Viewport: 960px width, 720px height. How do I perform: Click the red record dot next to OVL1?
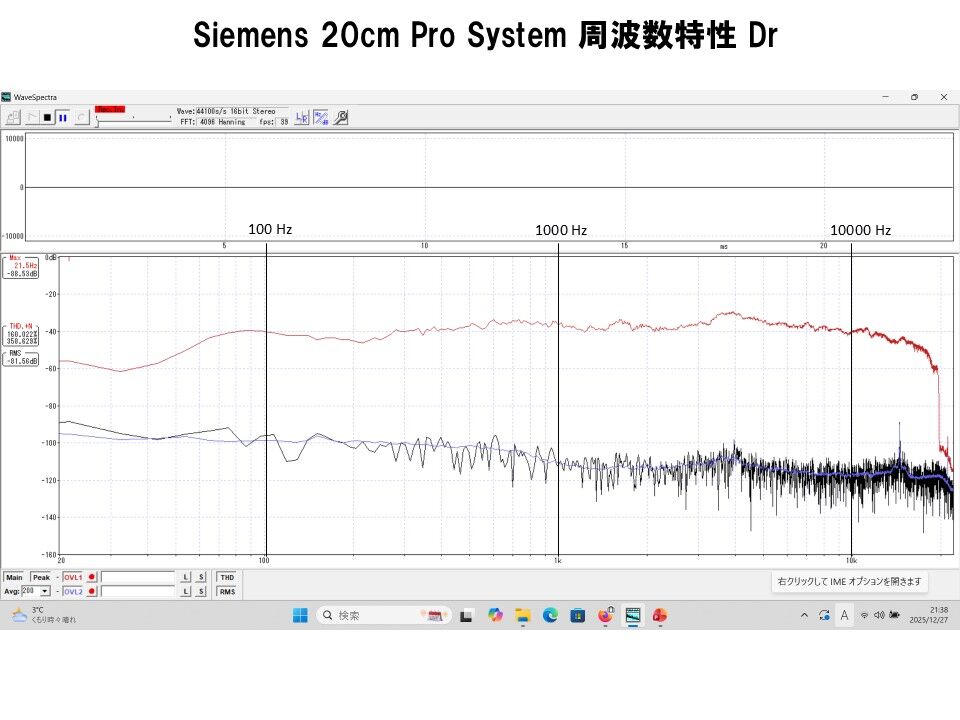(92, 577)
